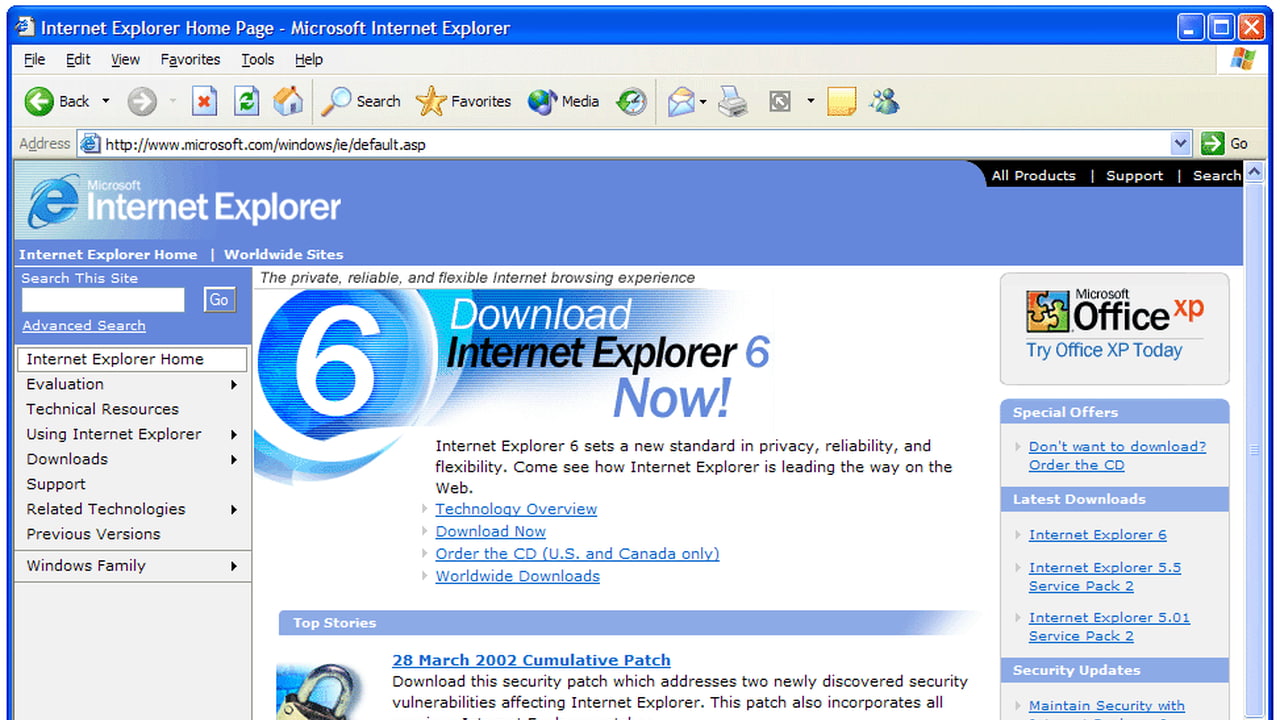Open the Worldwide Sites link
Screen dimensions: 1280x720
[283, 254]
